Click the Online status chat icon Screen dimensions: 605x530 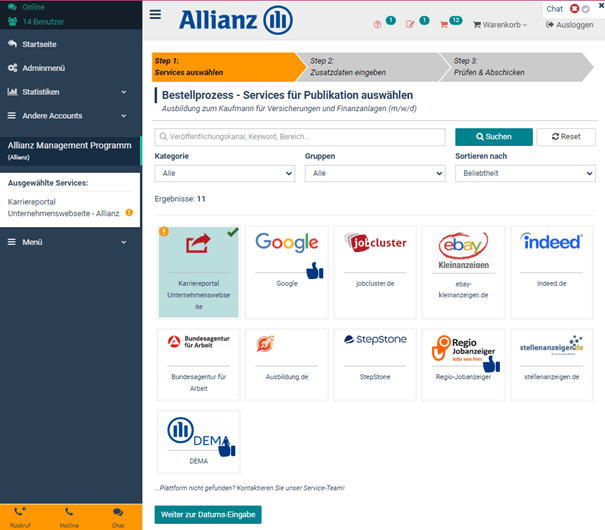point(12,7)
